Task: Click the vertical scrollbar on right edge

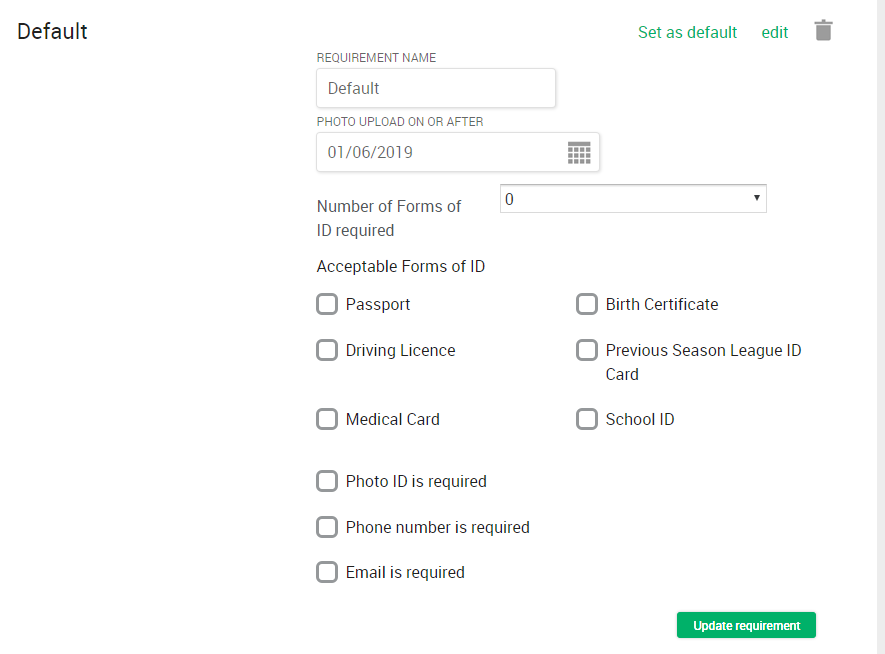Action: (880, 327)
